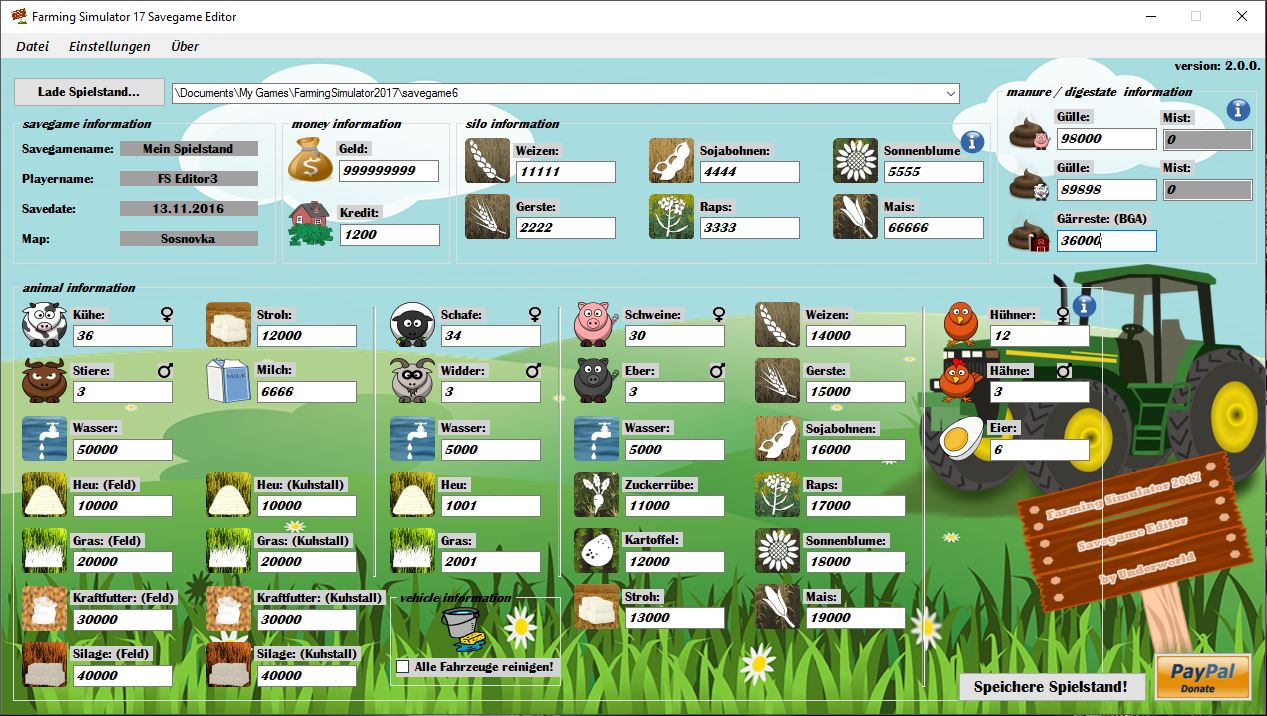Click the cows Wasser field showing 50000

(x=122, y=450)
